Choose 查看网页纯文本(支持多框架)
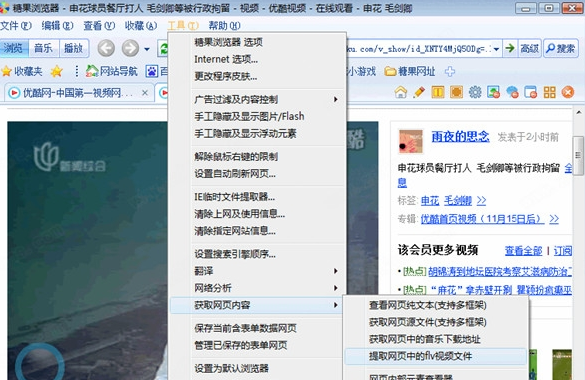Screen dimensions: 585x380 pyautogui.click(x=435, y=305)
